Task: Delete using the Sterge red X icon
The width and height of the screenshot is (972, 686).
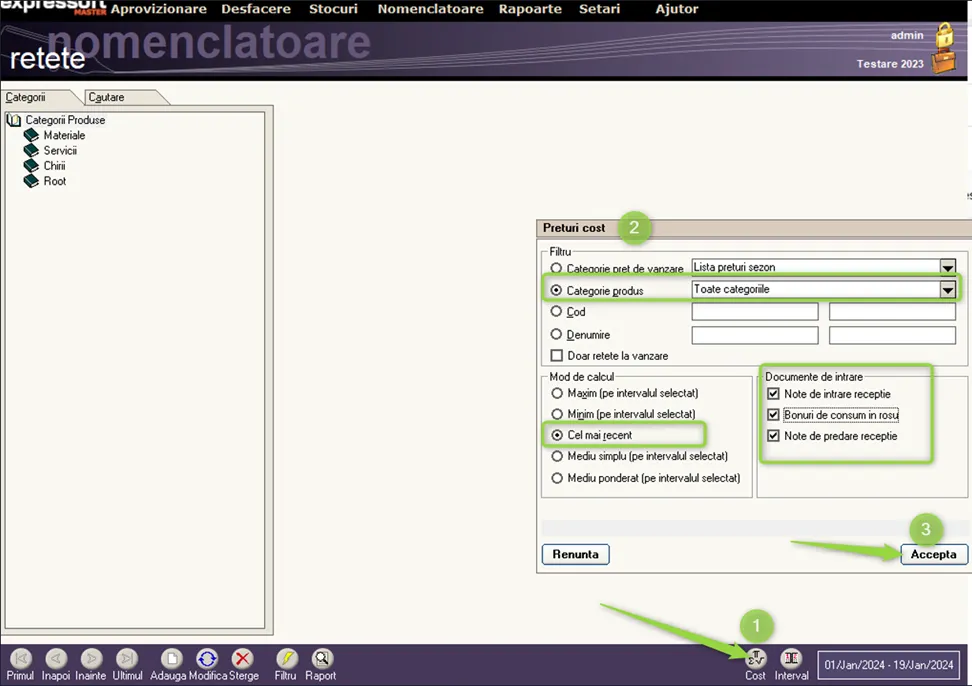Action: coord(242,659)
